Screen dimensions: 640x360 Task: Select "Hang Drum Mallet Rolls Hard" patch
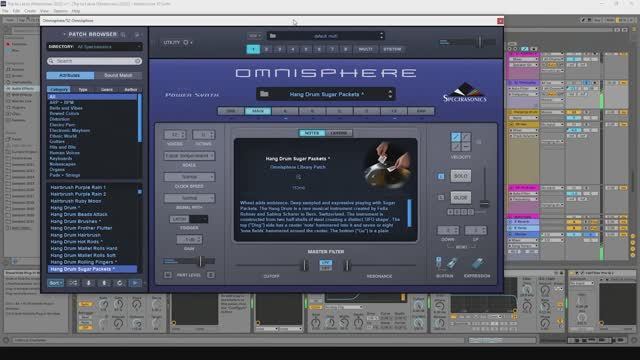[84, 248]
